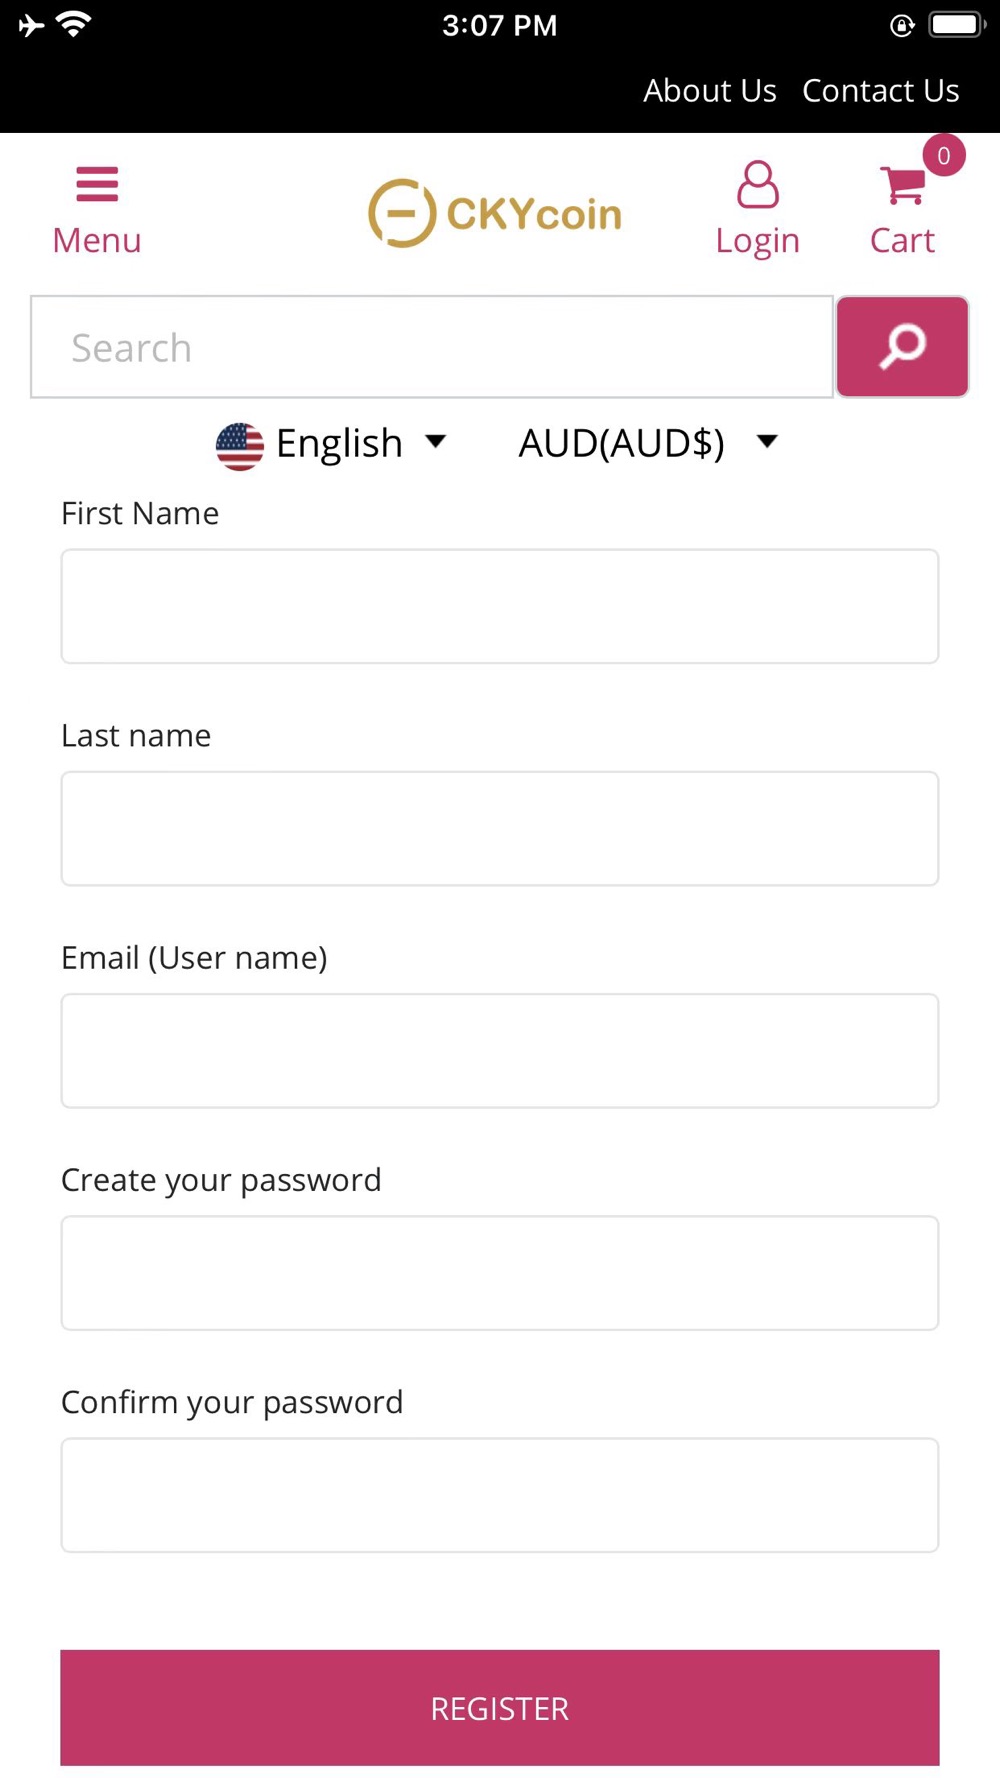
Task: Click the magnifying glass search button
Action: (902, 347)
